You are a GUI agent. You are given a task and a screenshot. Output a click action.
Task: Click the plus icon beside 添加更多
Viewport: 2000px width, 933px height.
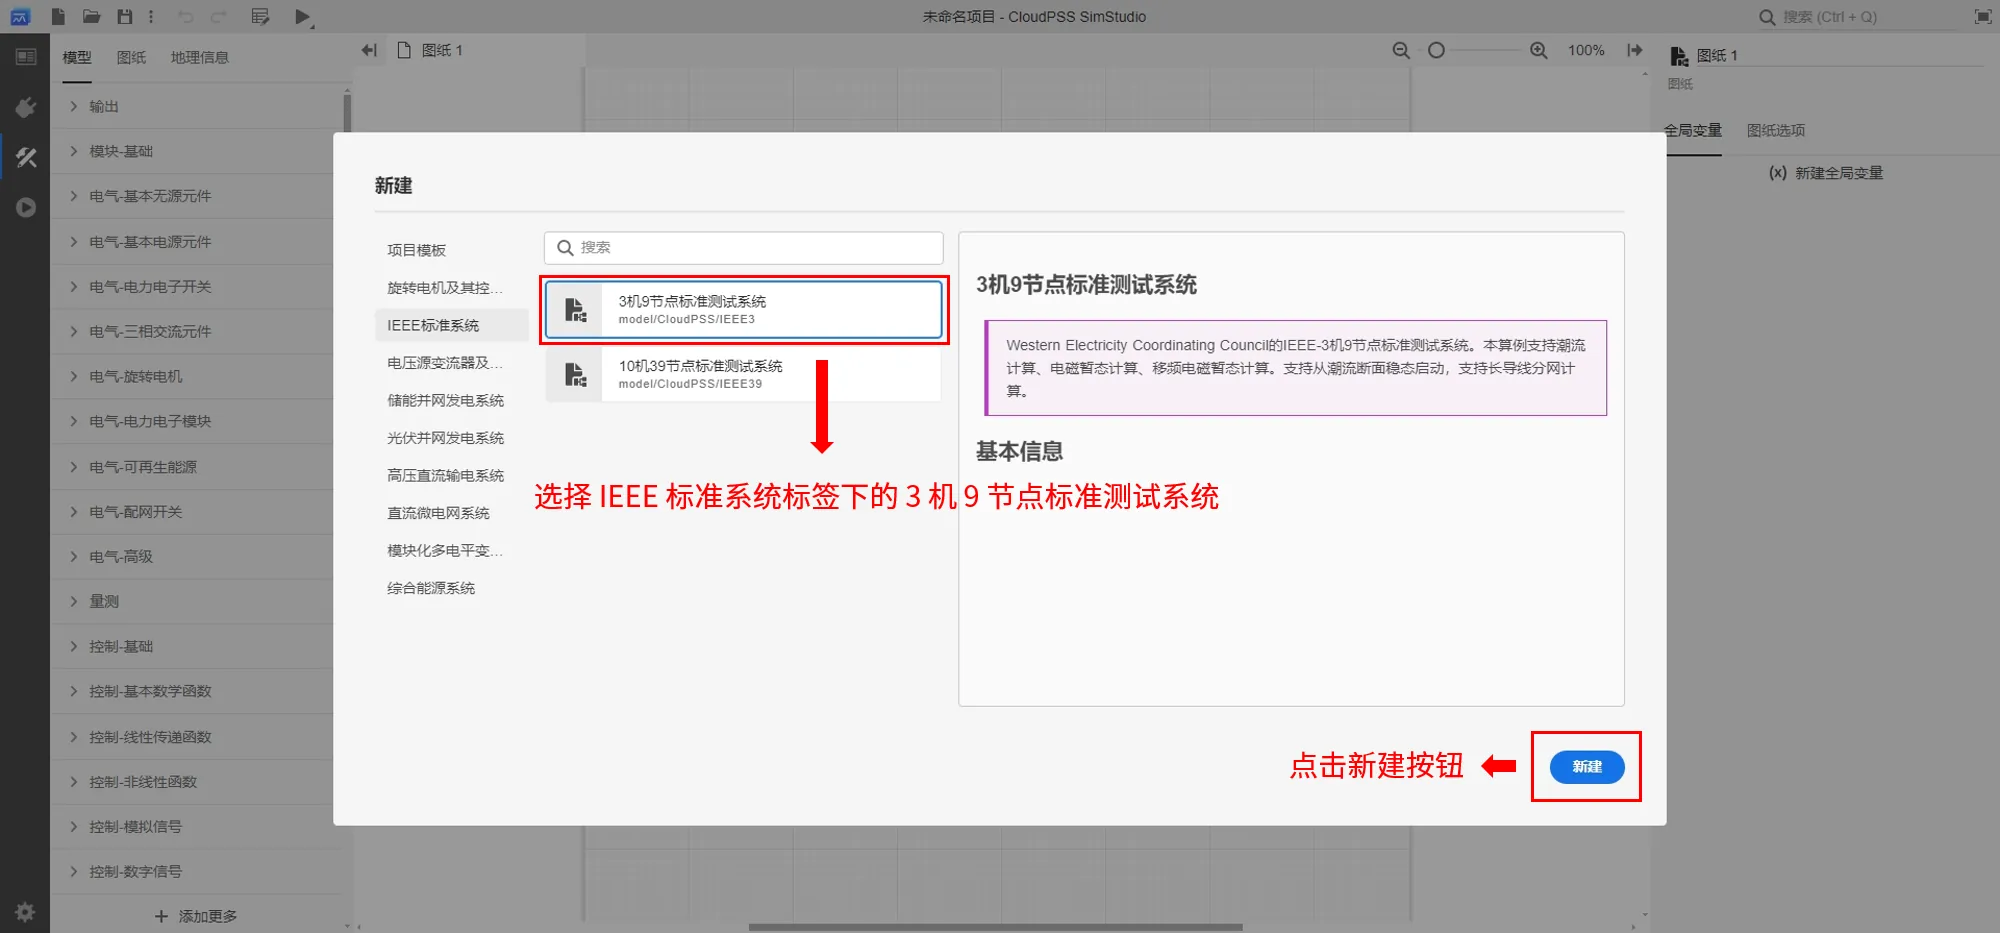point(161,916)
